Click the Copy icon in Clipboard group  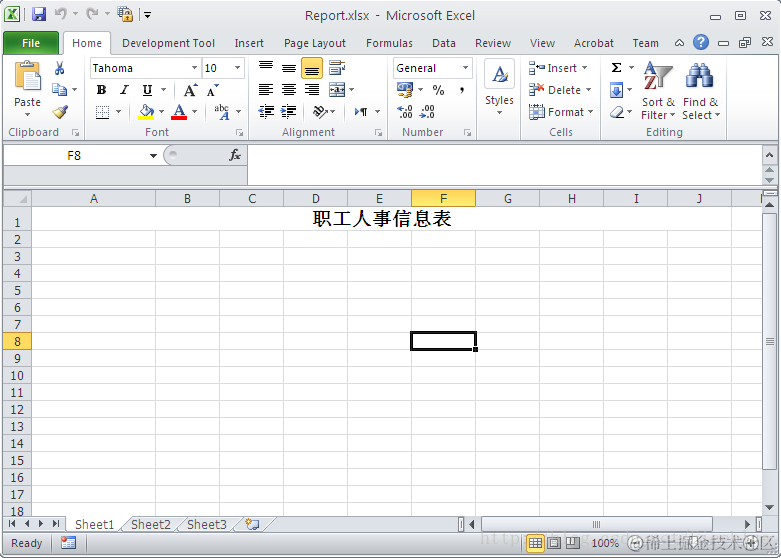tap(59, 90)
